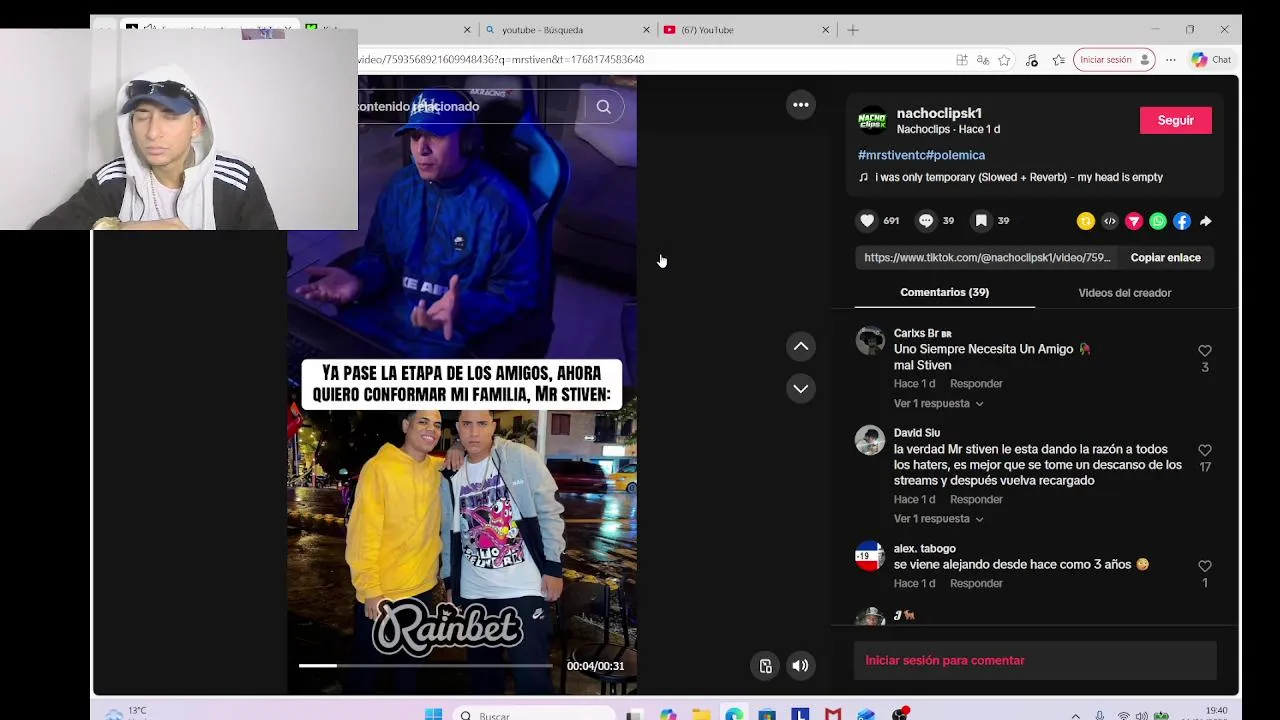Screen dimensions: 1280x720
Task: Open the Microsoft Edge taskbar icon
Action: click(x=734, y=714)
